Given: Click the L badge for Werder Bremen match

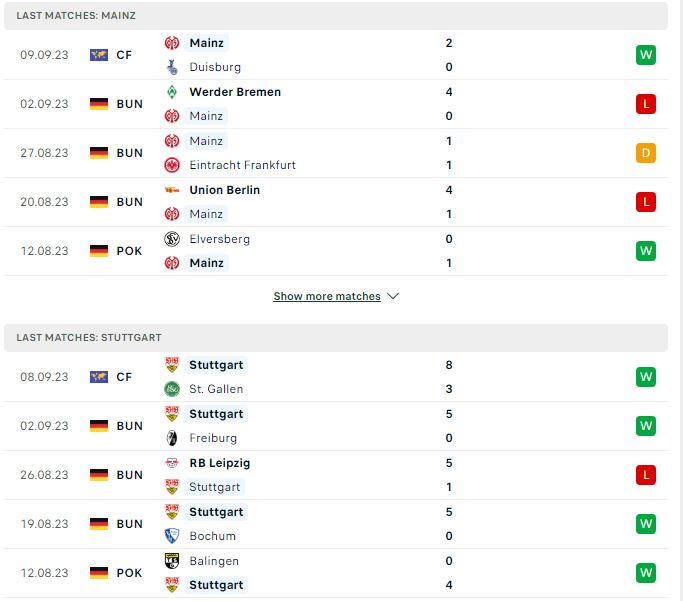Looking at the screenshot, I should click(x=646, y=104).
